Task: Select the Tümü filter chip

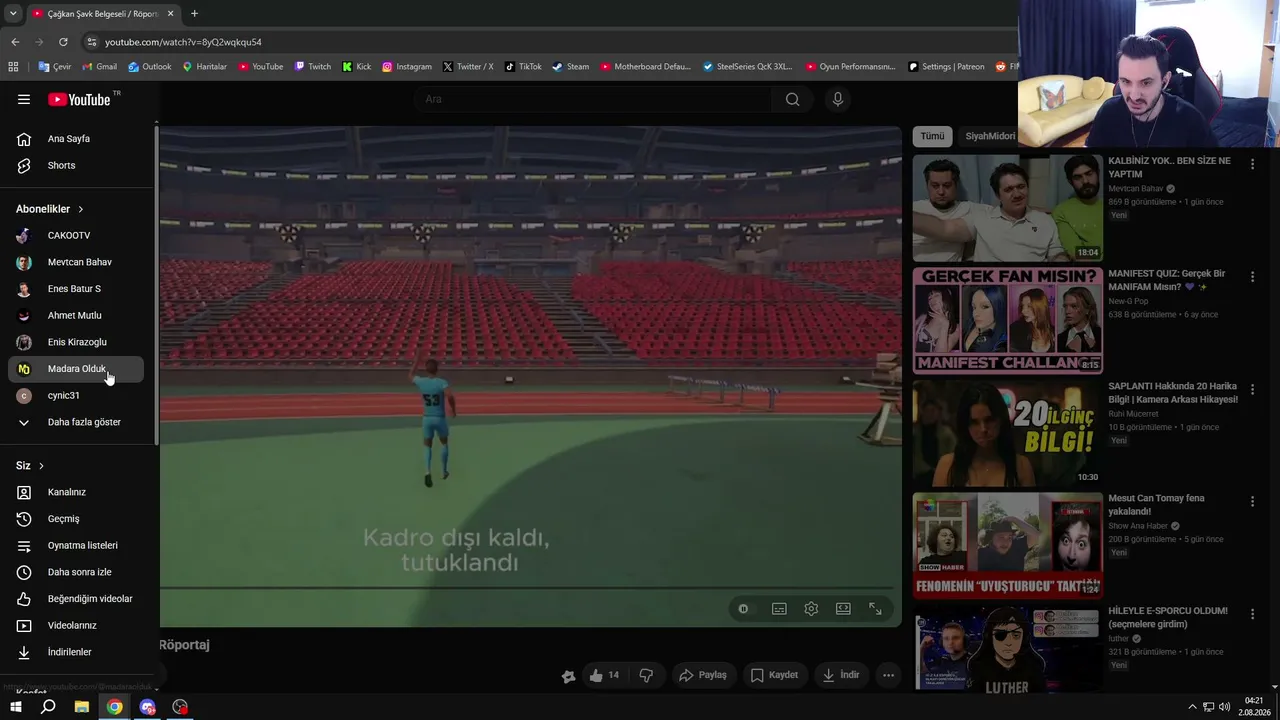Action: (x=932, y=136)
